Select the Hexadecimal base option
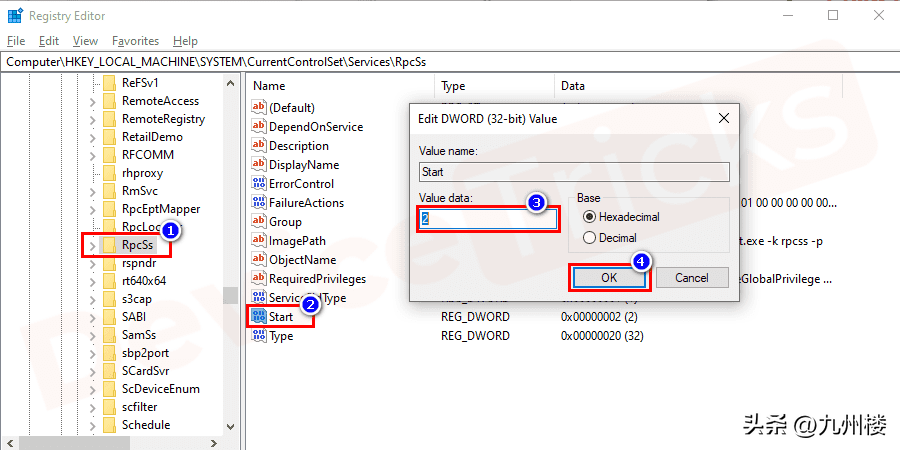The width and height of the screenshot is (900, 450). point(589,217)
